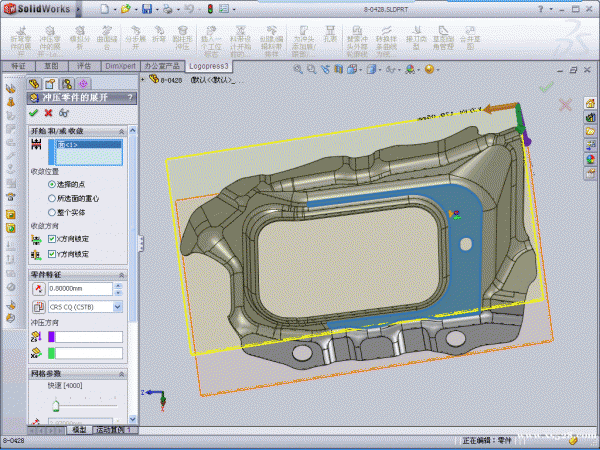Collapse the 网格参数 section
This screenshot has height=450, width=600.
click(x=122, y=372)
